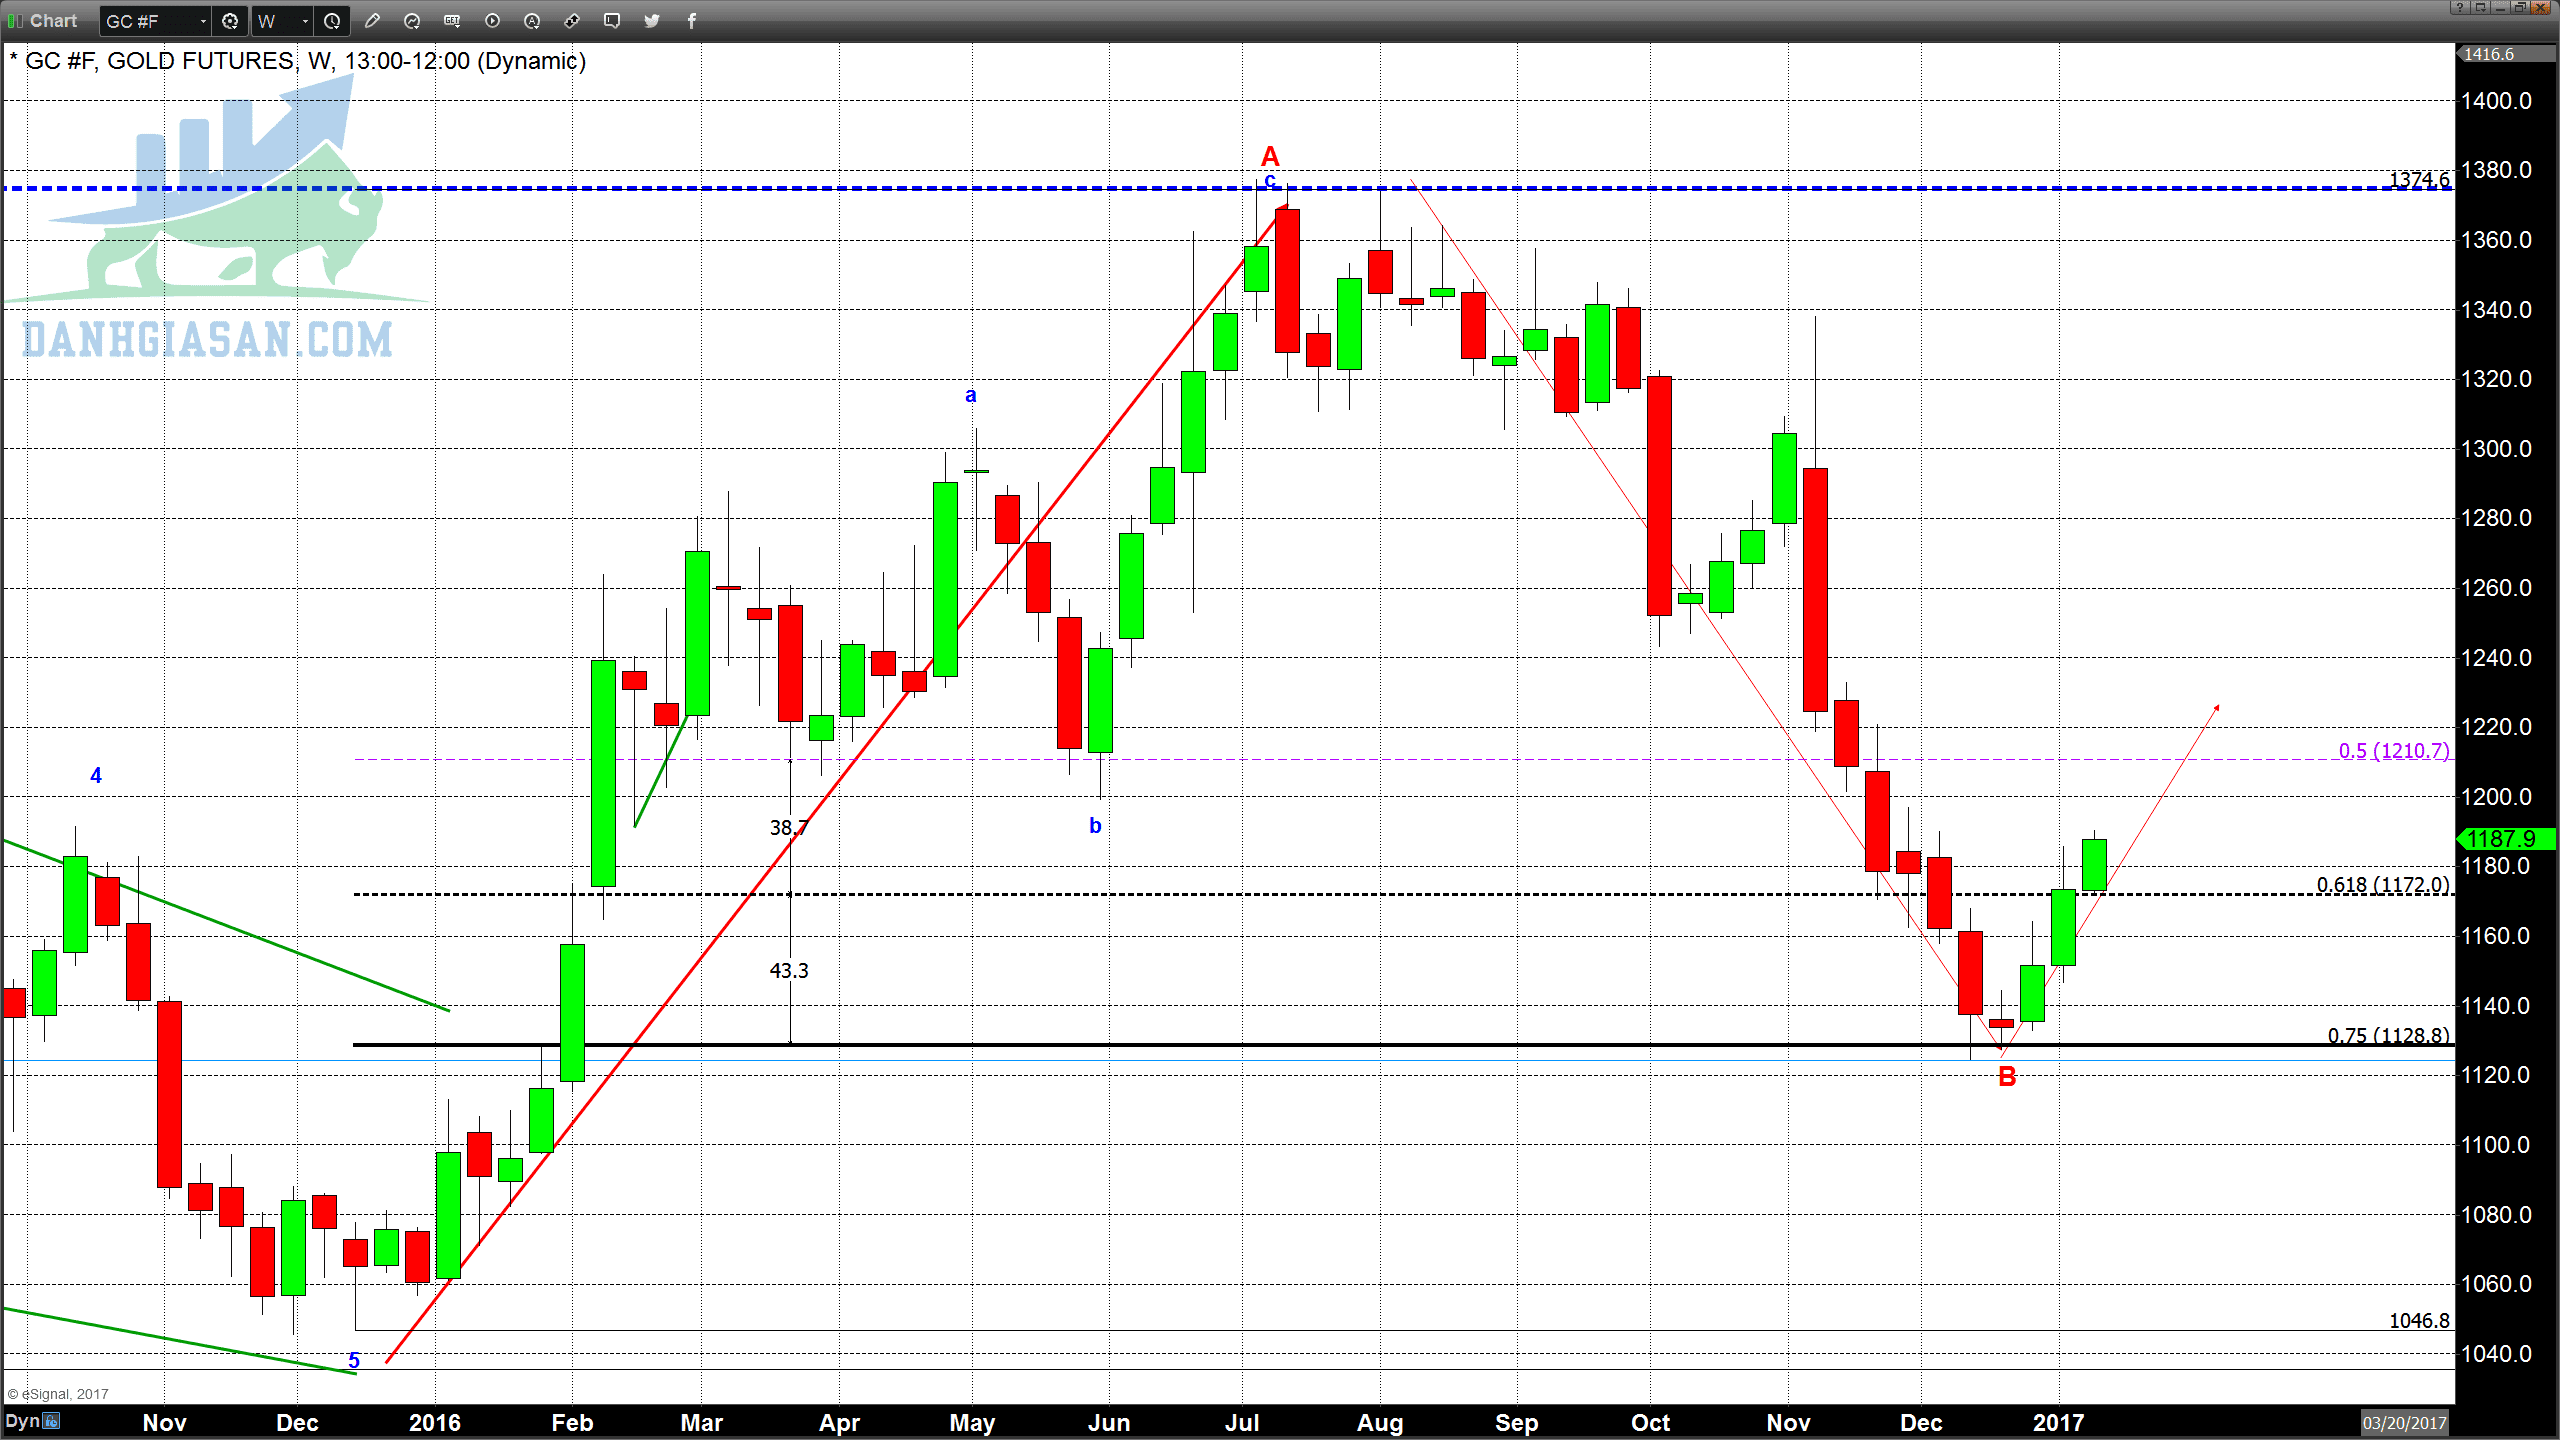Click the green 1187.9 last price tag
The height and width of the screenshot is (1440, 2560).
(x=2505, y=839)
